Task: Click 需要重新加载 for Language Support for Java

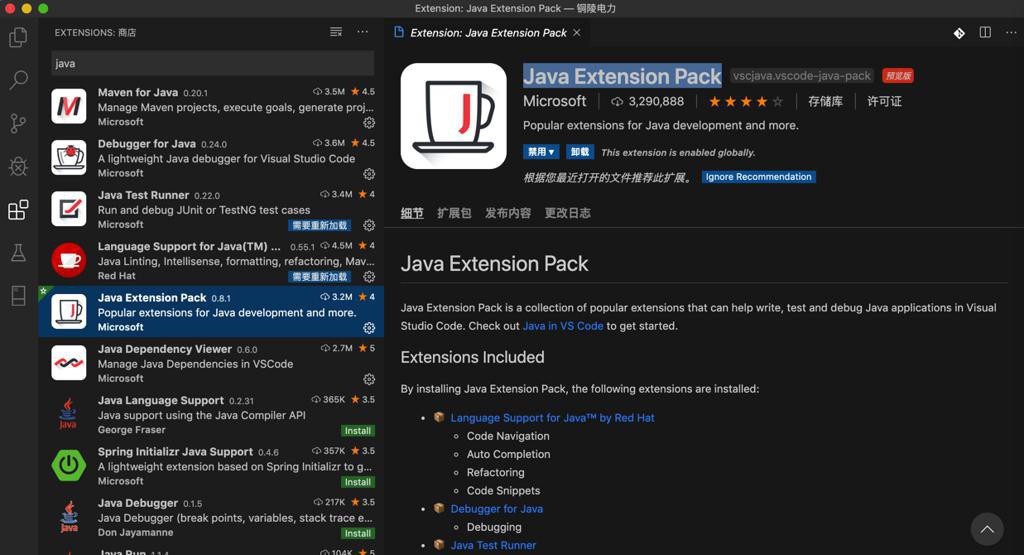Action: point(320,277)
